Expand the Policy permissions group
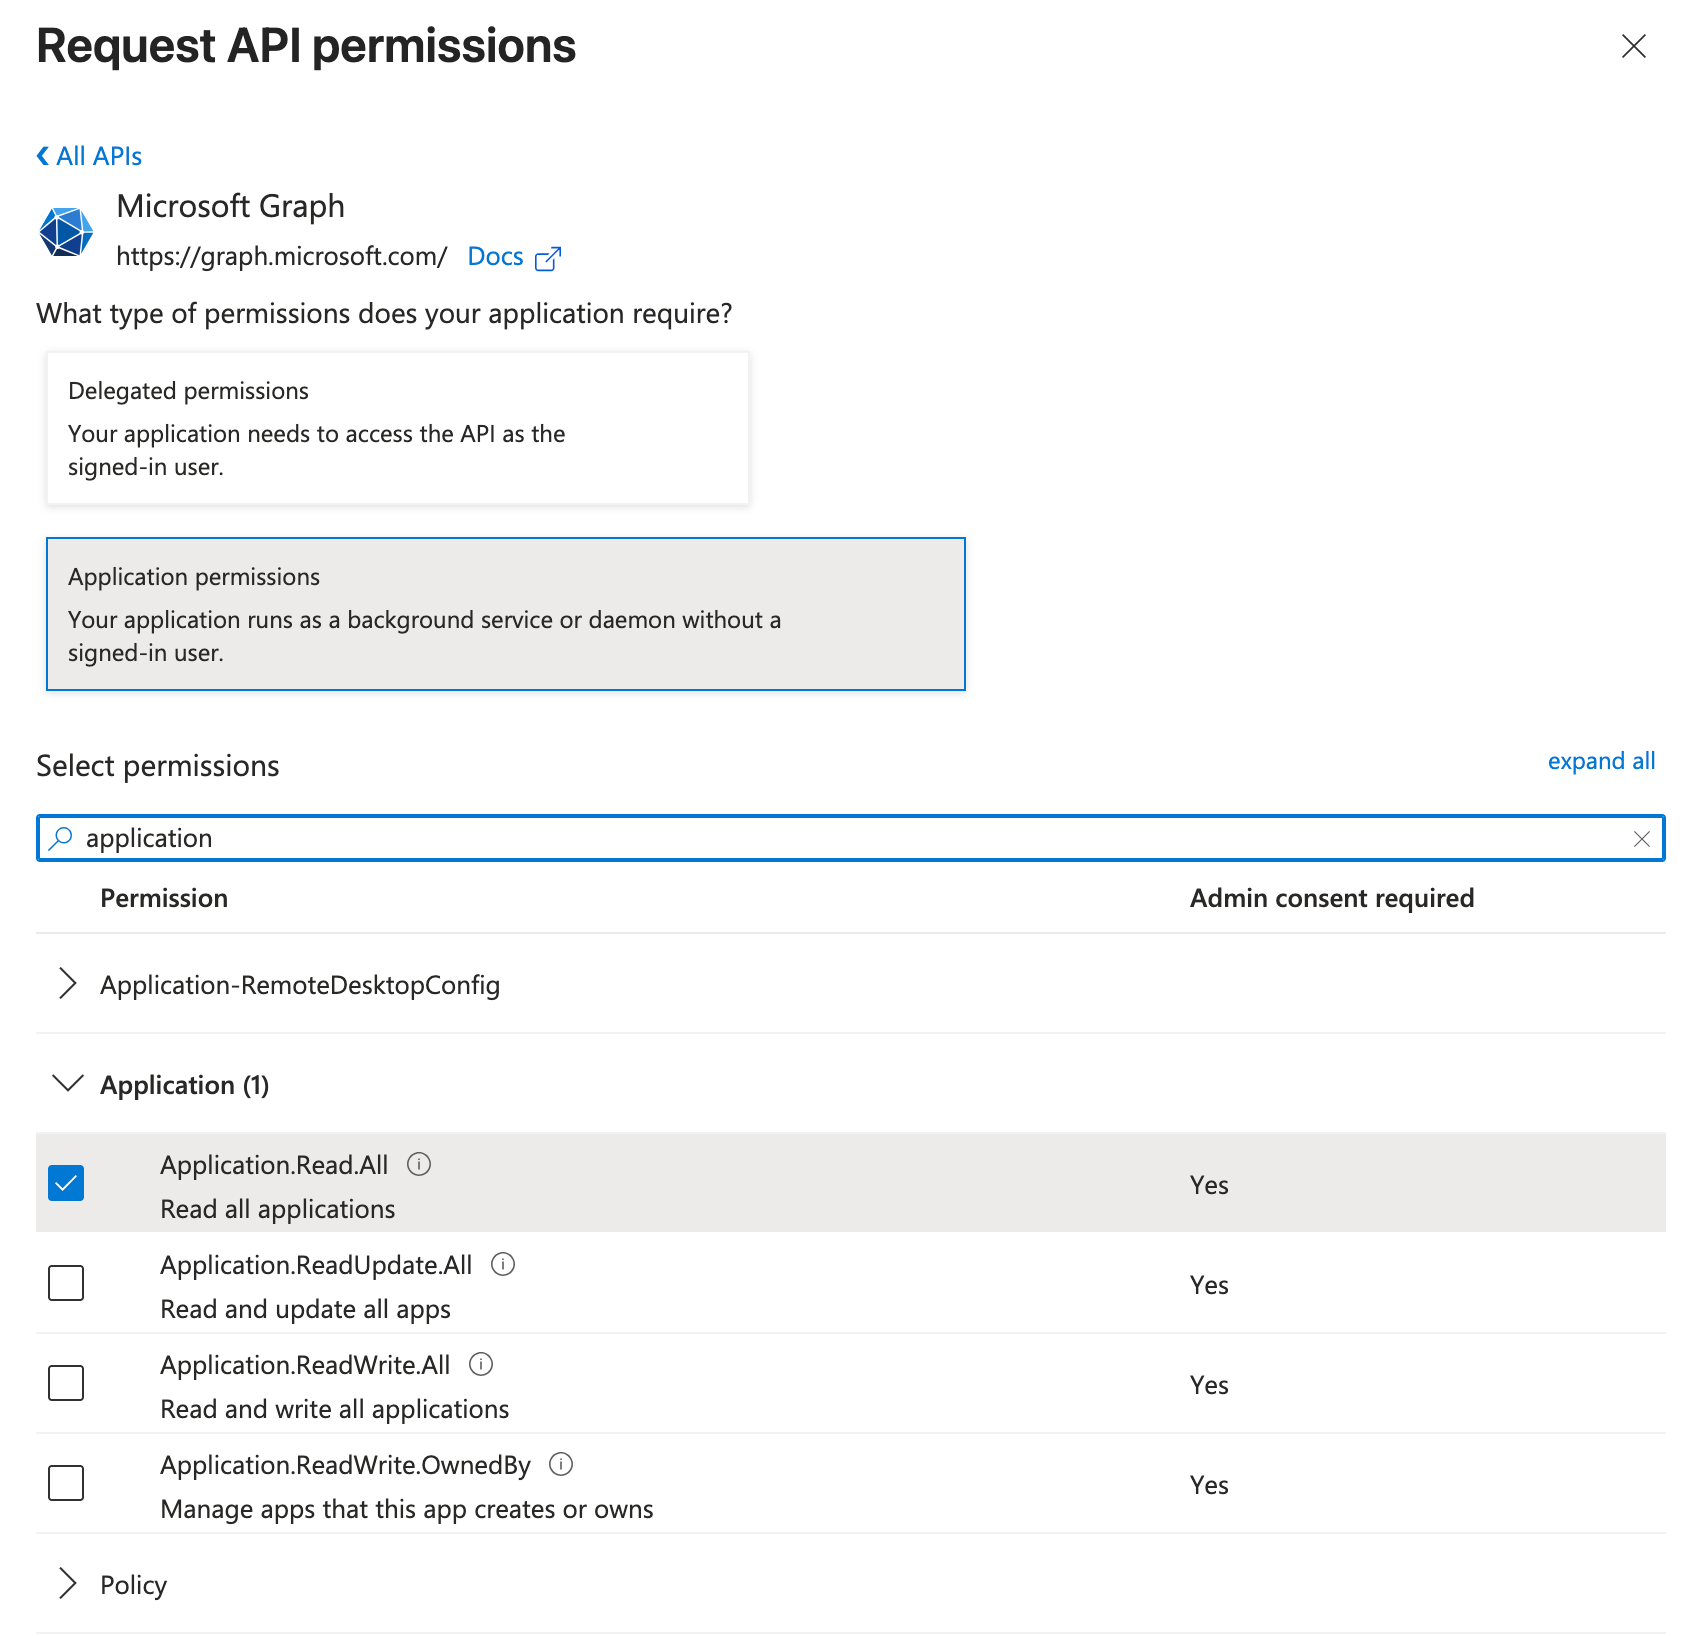This screenshot has width=1698, height=1636. [69, 1583]
